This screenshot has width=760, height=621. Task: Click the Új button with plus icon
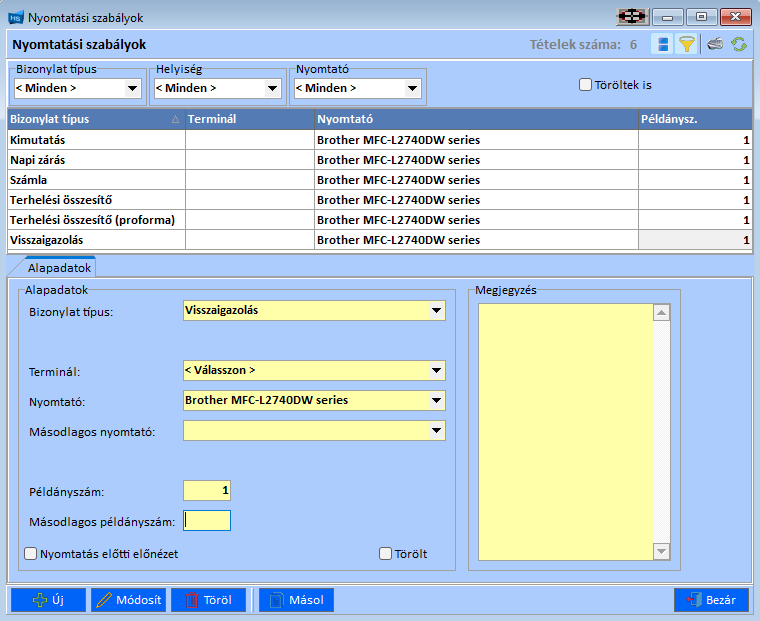click(48, 600)
